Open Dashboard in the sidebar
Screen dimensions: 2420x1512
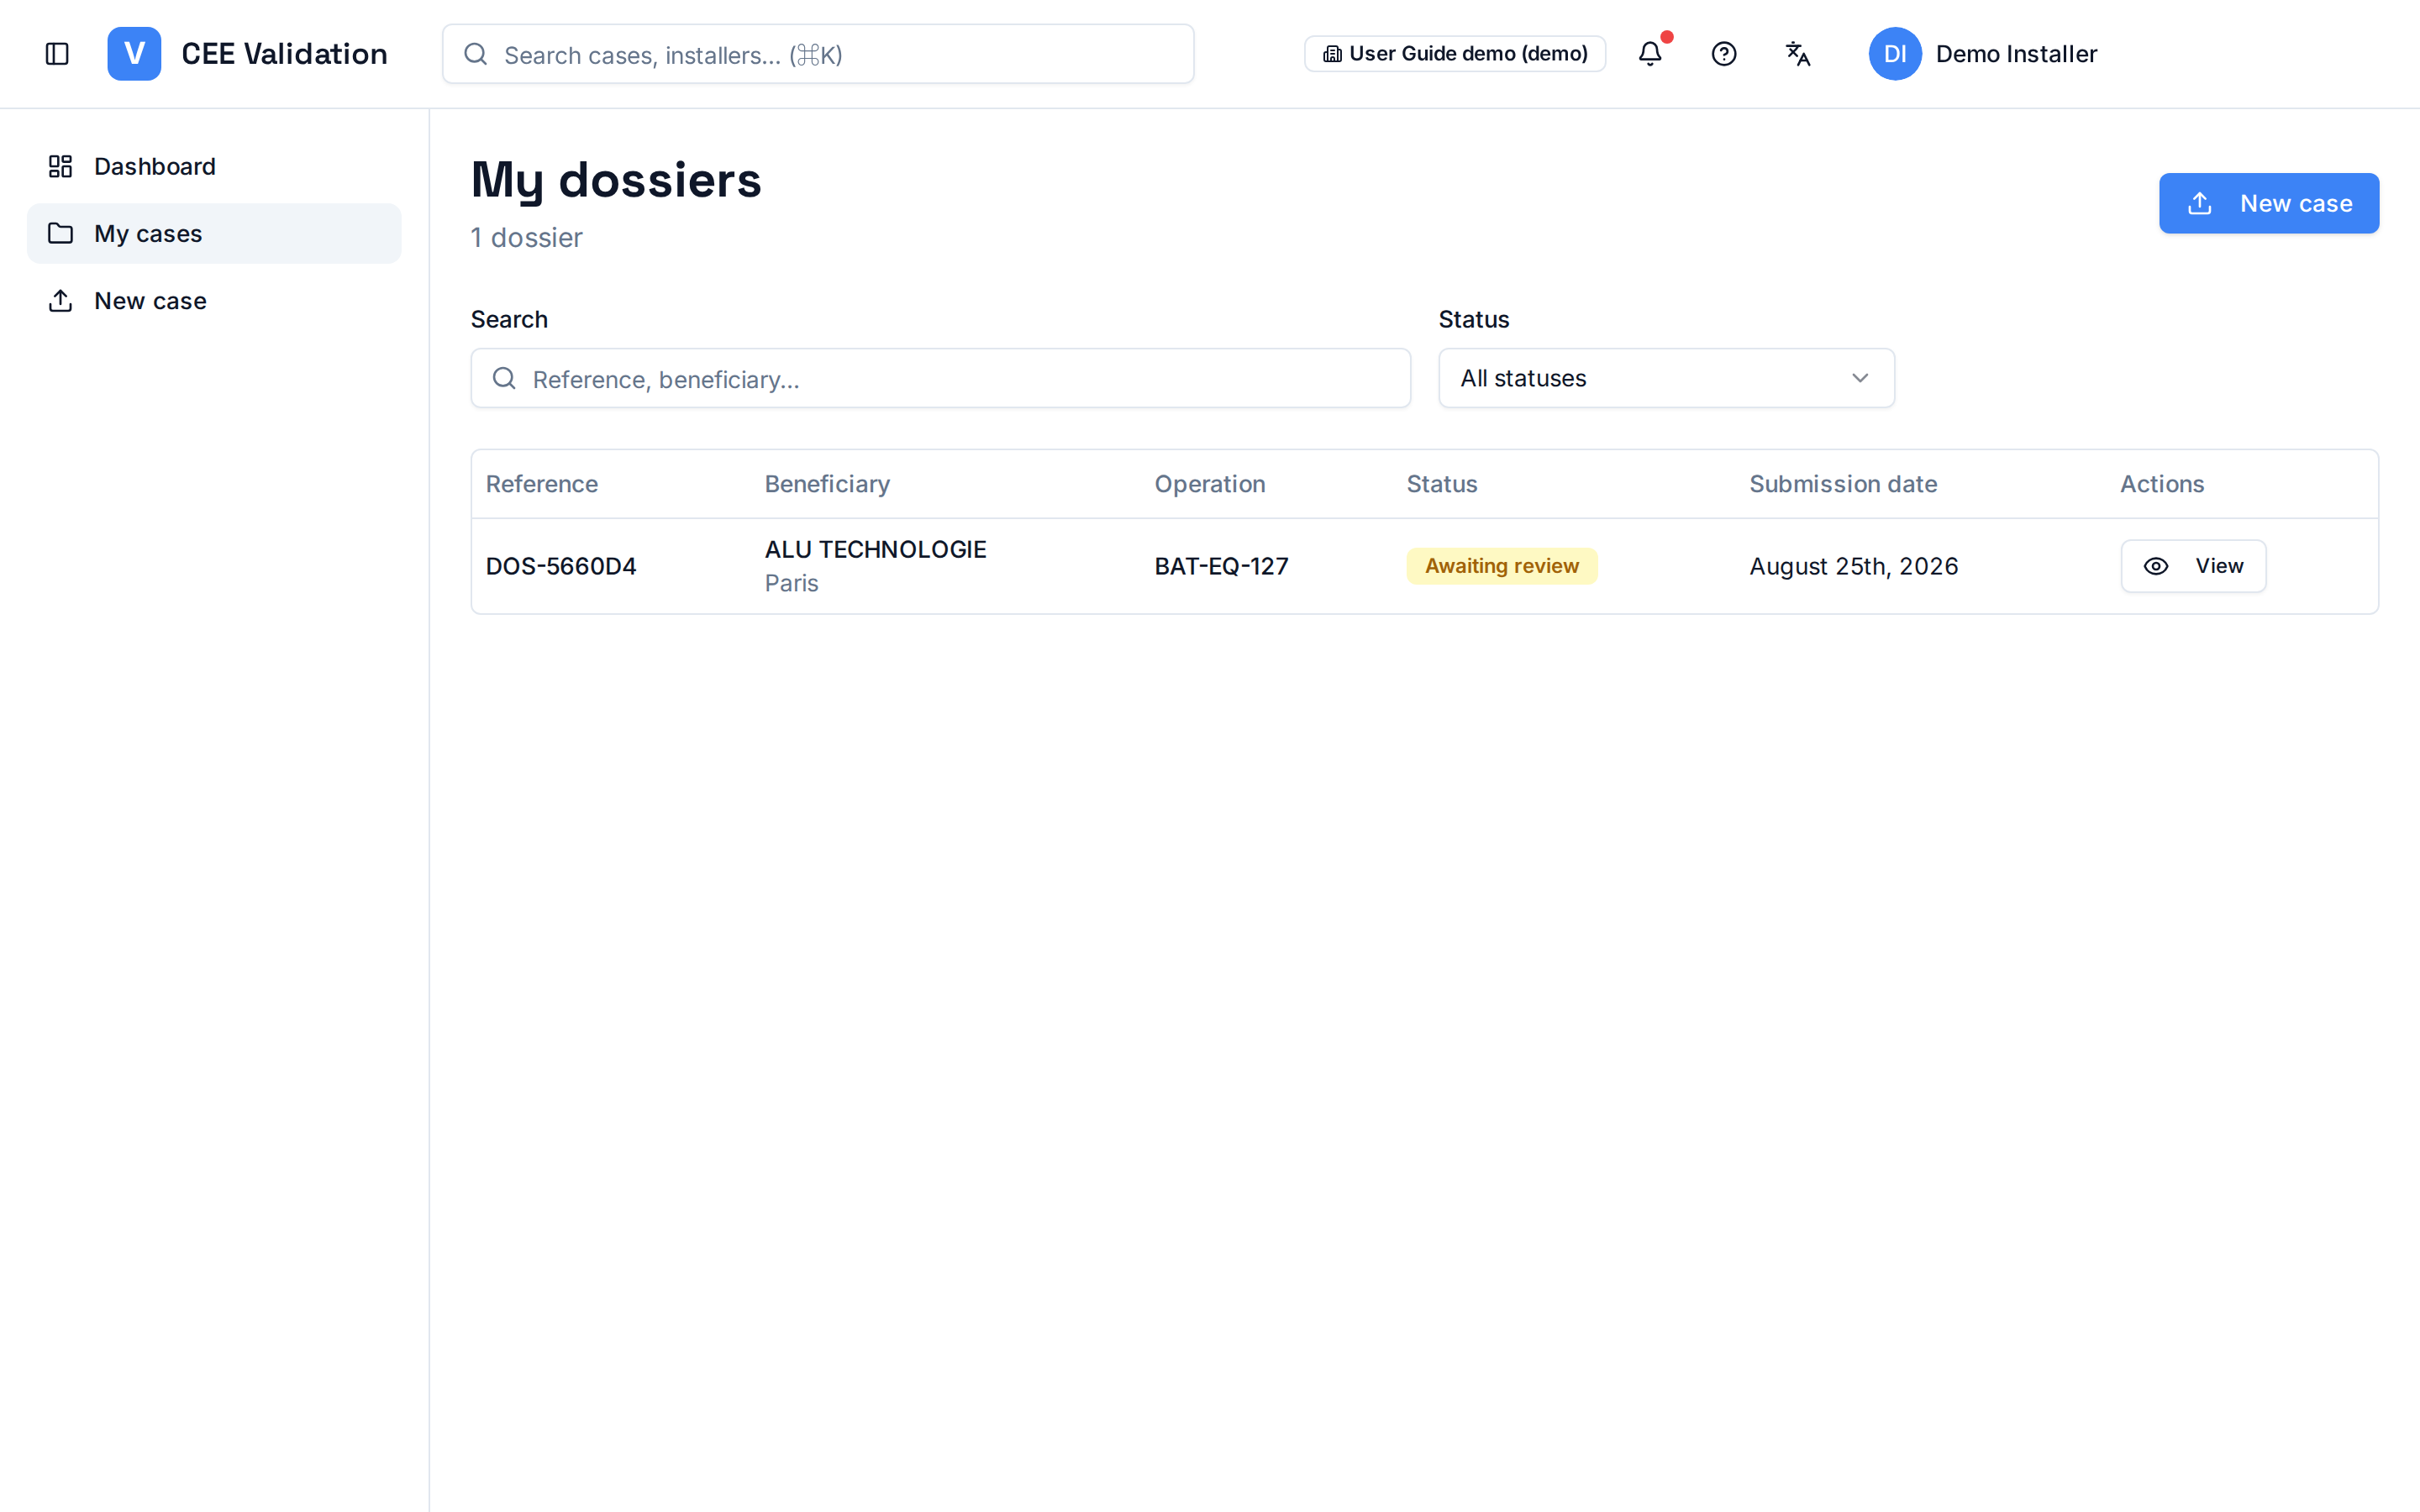click(214, 166)
